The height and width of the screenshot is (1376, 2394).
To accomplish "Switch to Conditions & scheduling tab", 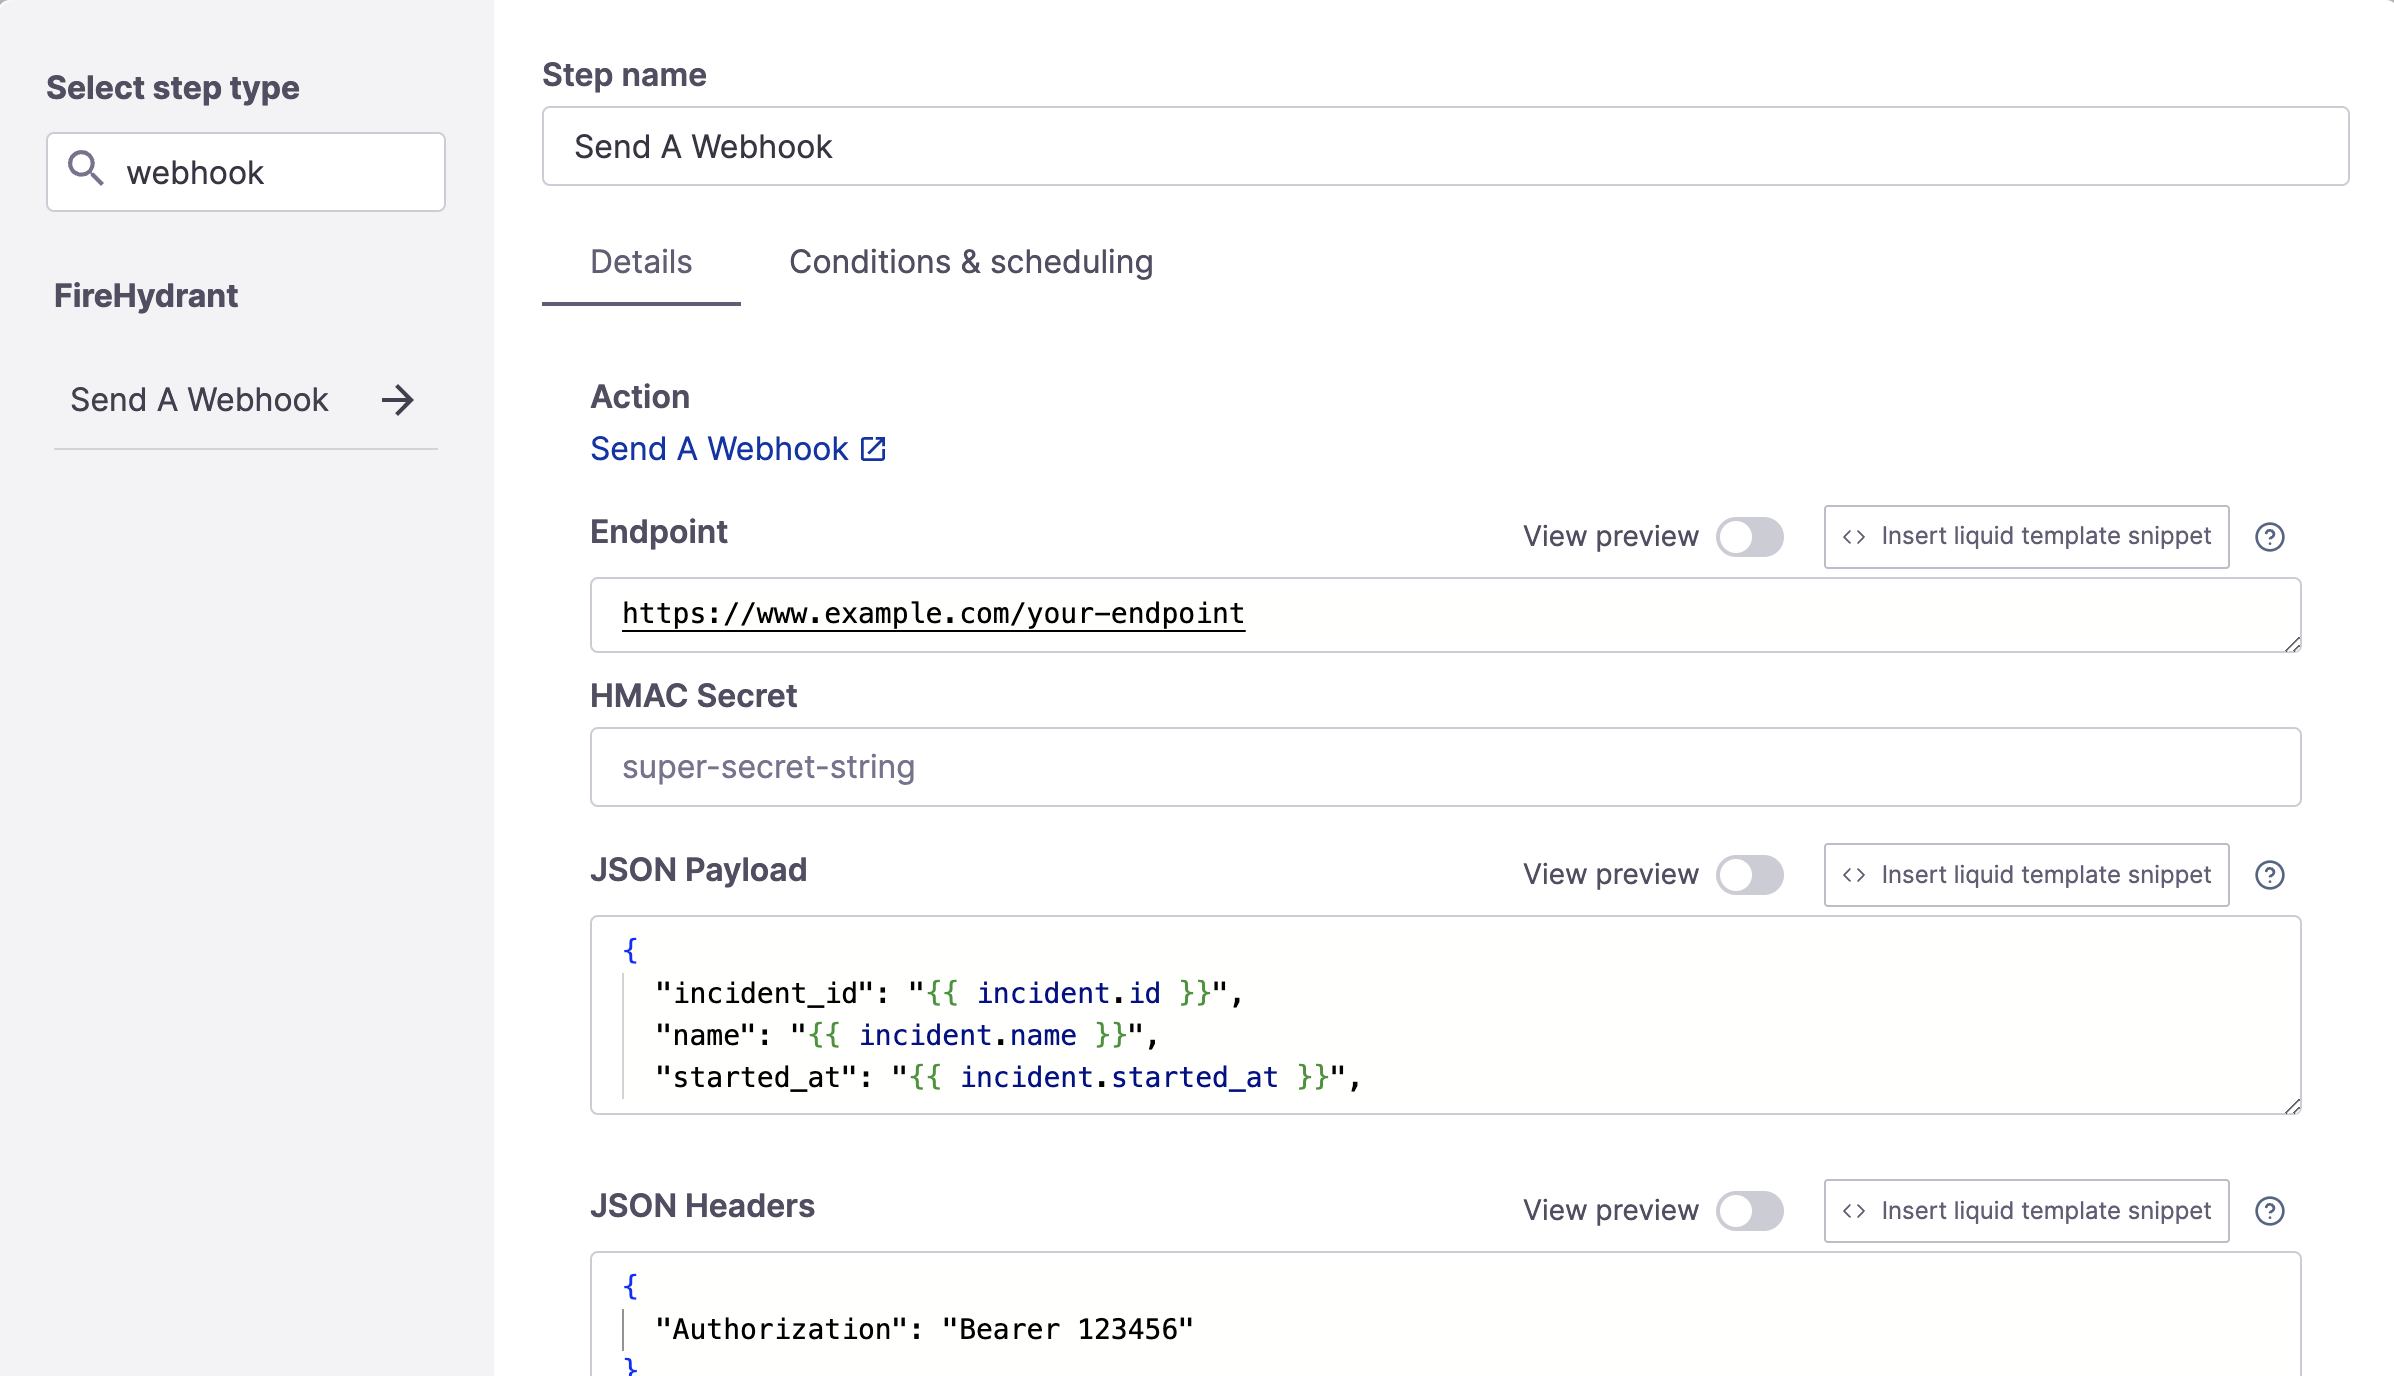I will coord(972,261).
